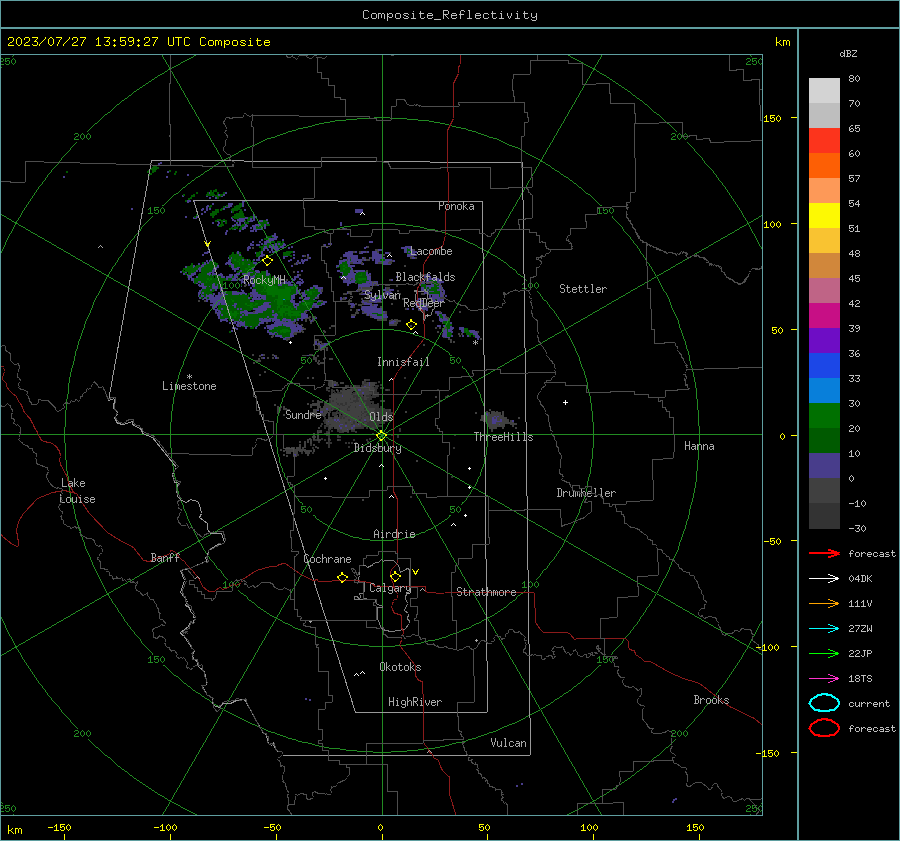The width and height of the screenshot is (900, 841).
Task: Click the Stettler label
Action: [583, 289]
